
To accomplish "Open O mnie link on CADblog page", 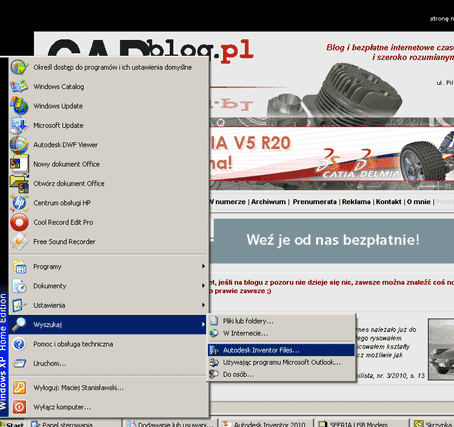I will pos(418,202).
